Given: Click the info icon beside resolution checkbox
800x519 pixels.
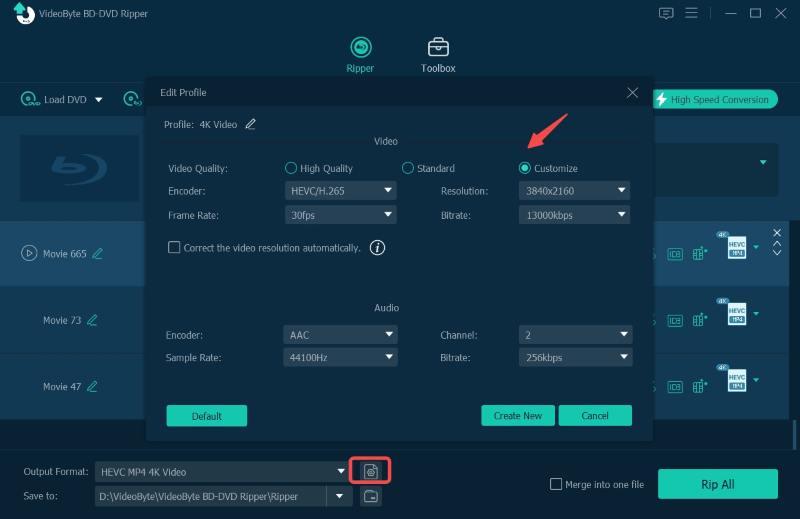Looking at the screenshot, I should (x=377, y=248).
